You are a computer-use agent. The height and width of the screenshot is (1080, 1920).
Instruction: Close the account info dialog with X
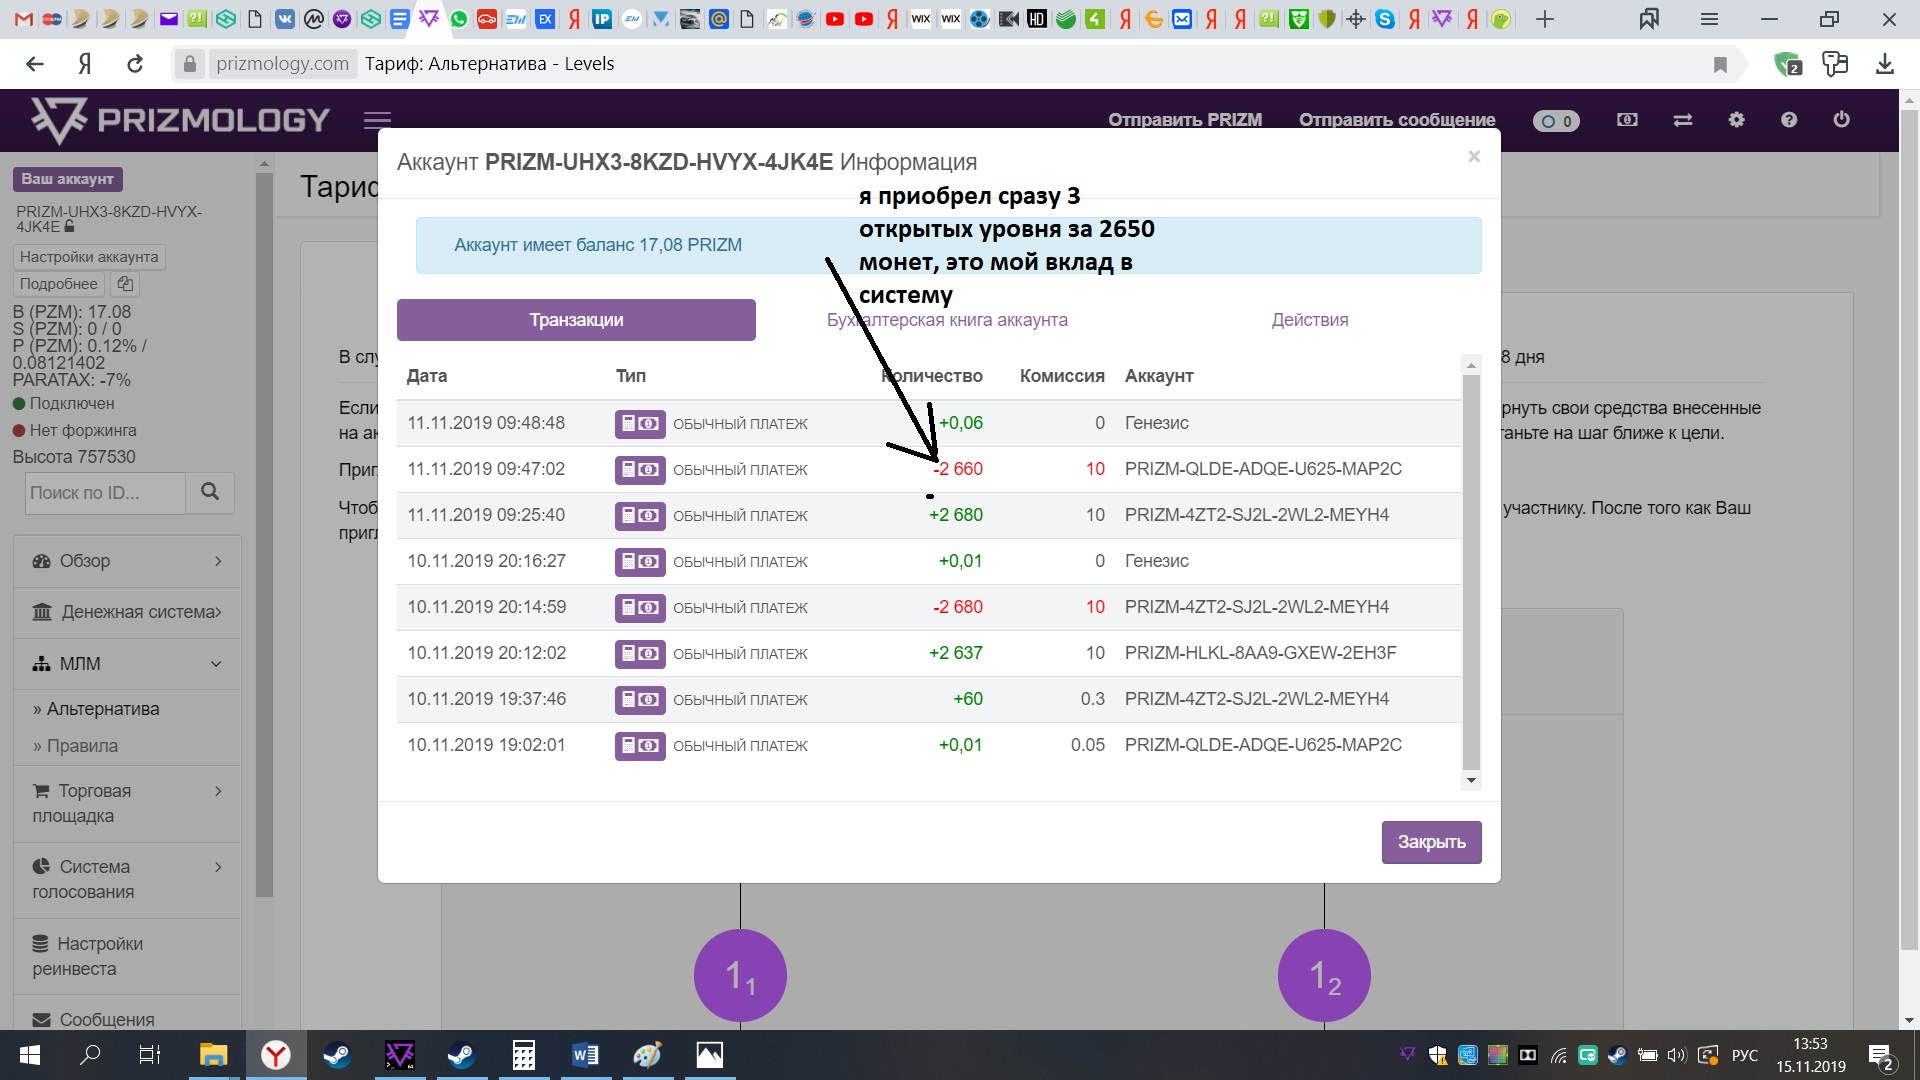[x=1473, y=156]
